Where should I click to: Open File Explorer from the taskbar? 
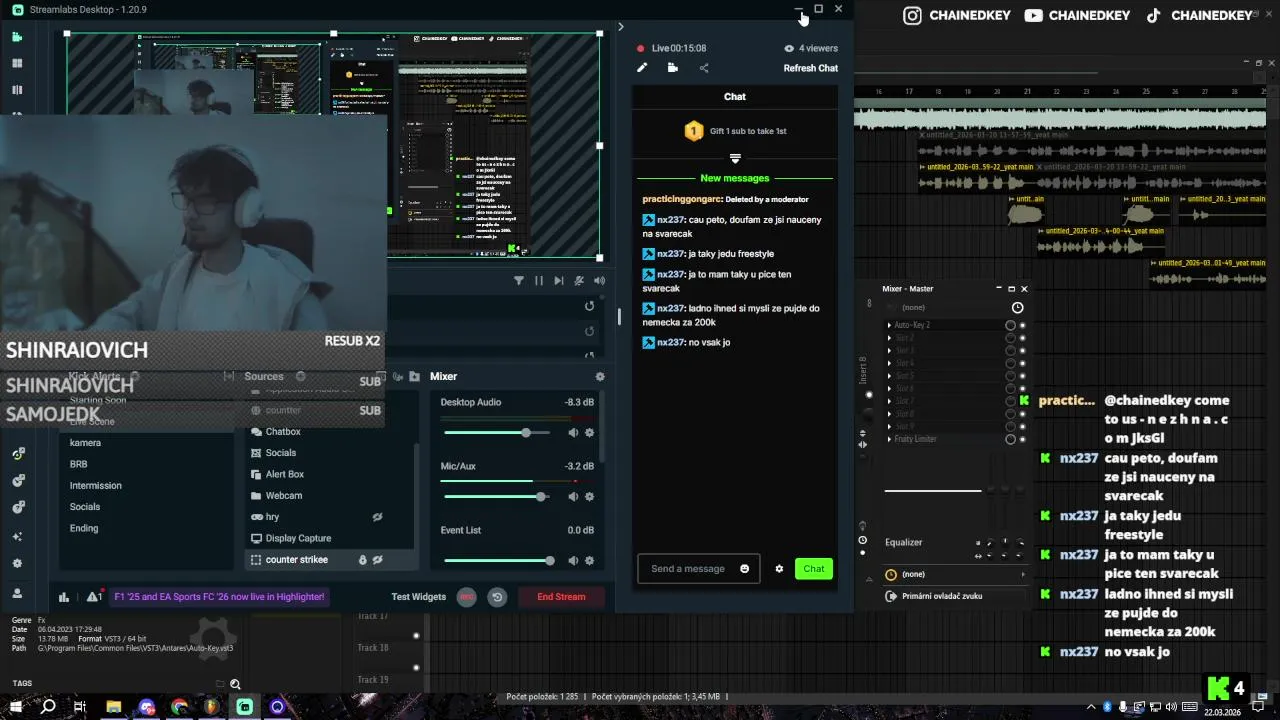113,707
